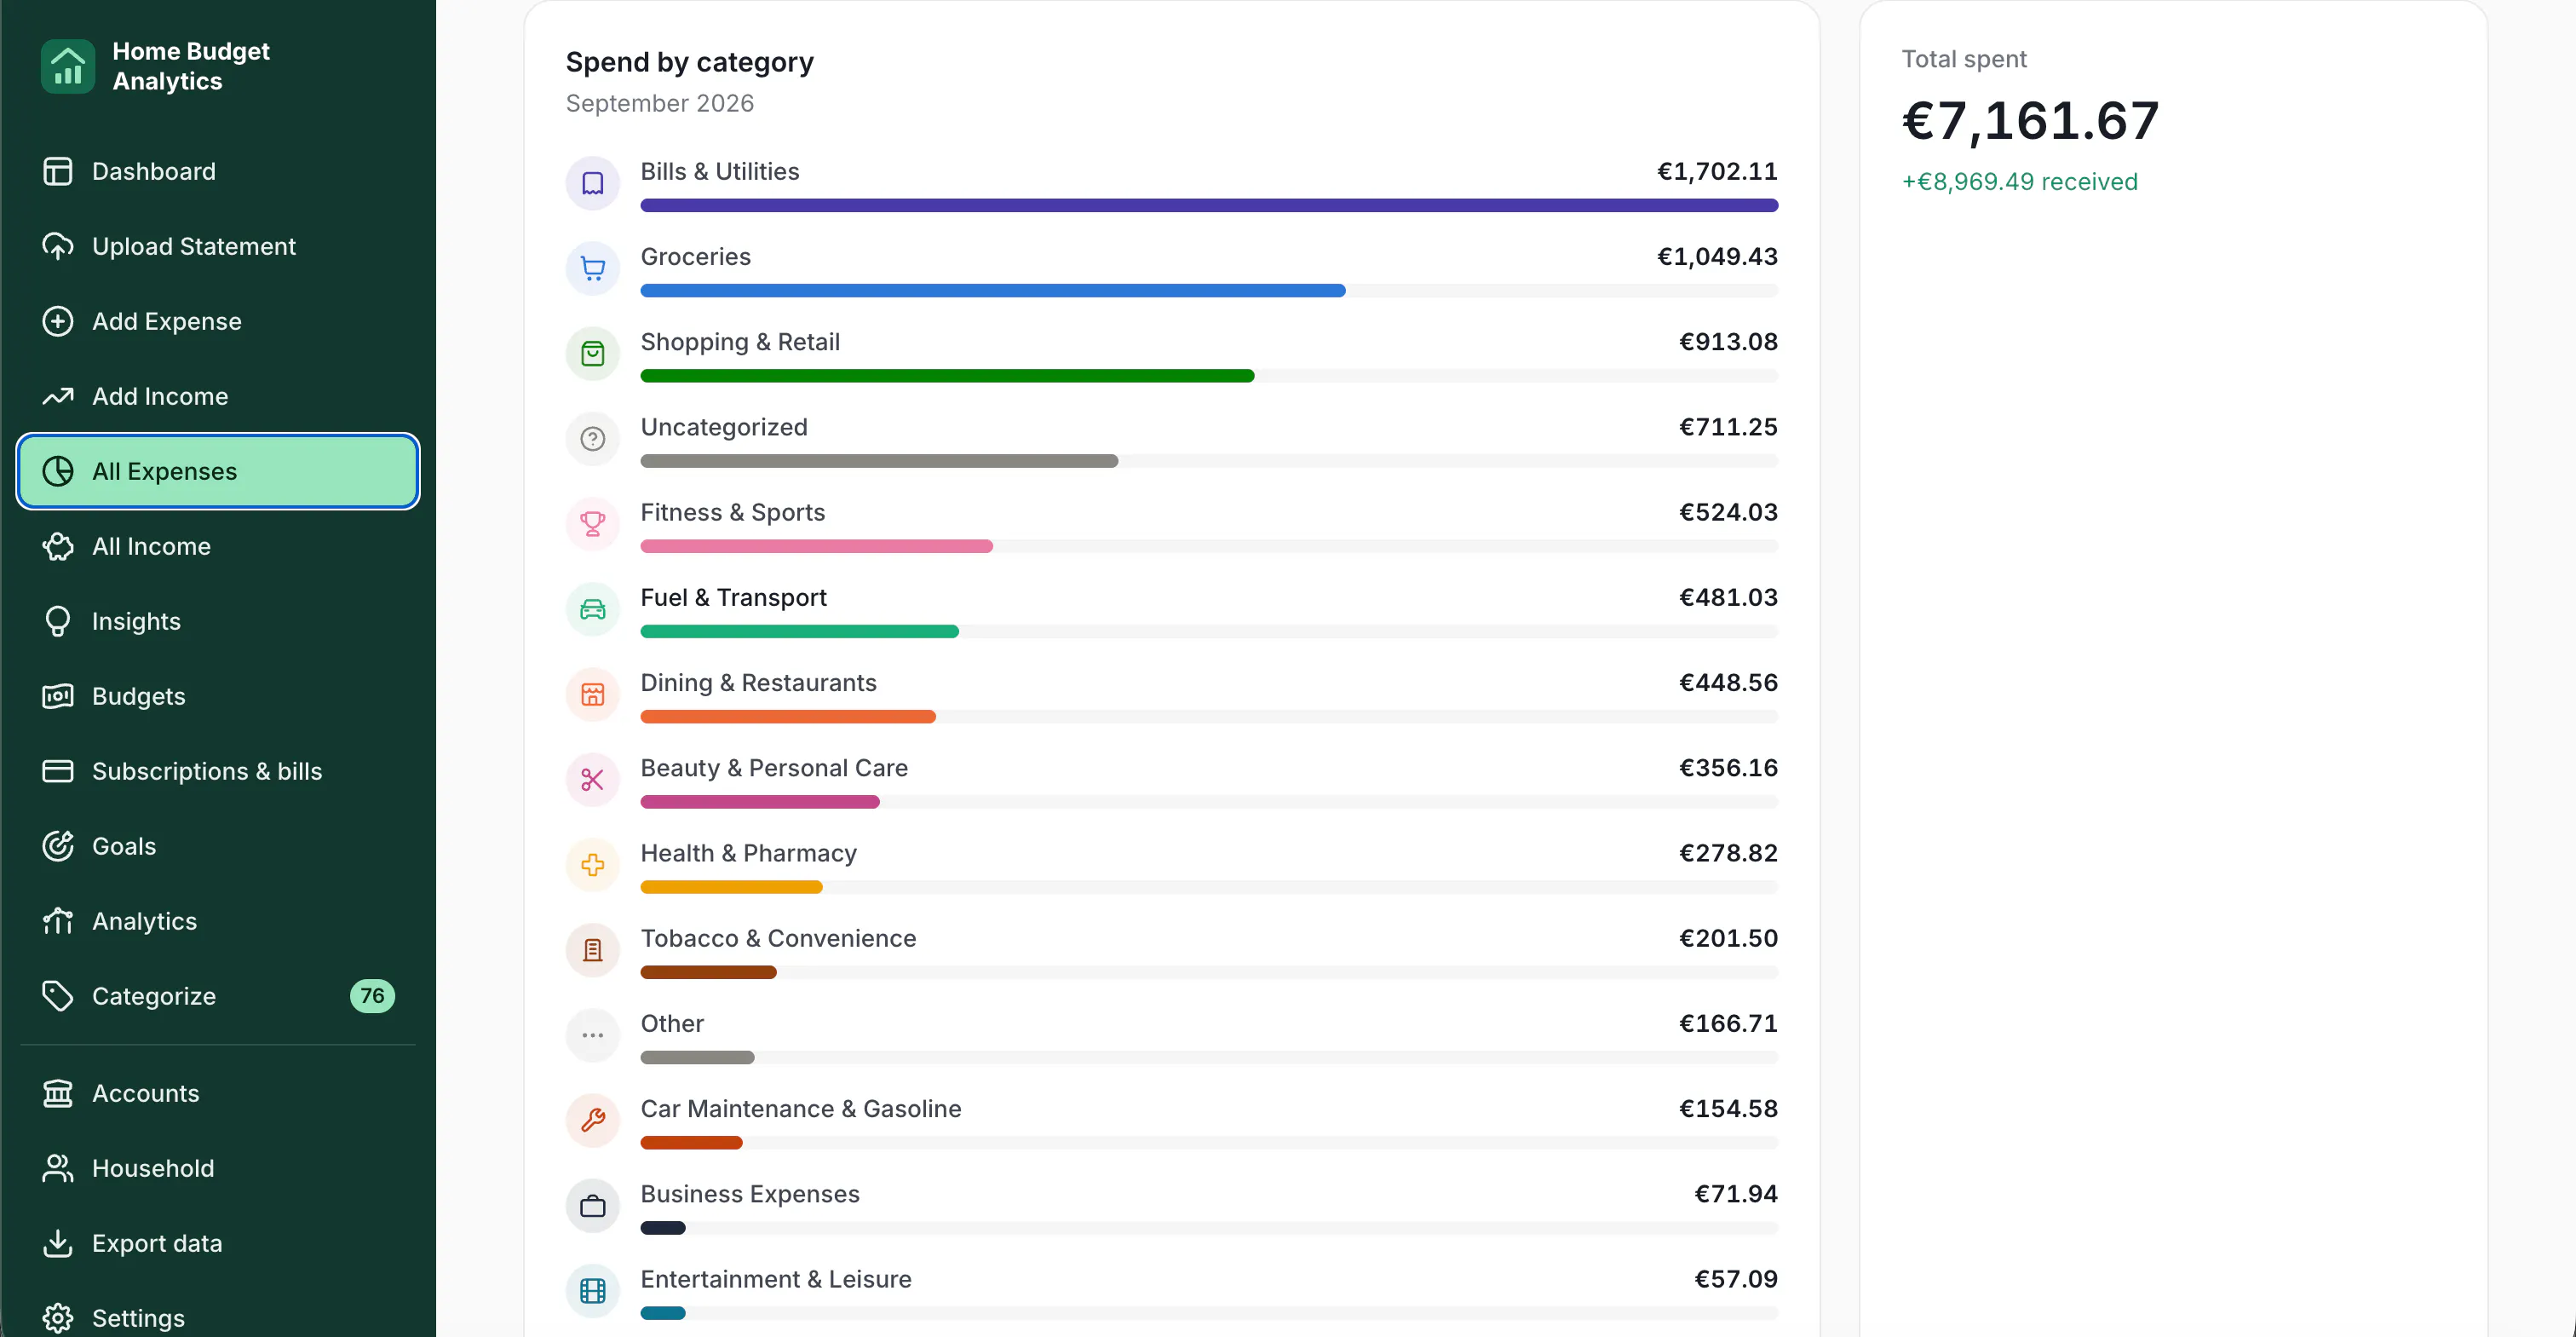The image size is (2576, 1337).
Task: Click the Entertainment & Leisure film icon
Action: click(593, 1291)
